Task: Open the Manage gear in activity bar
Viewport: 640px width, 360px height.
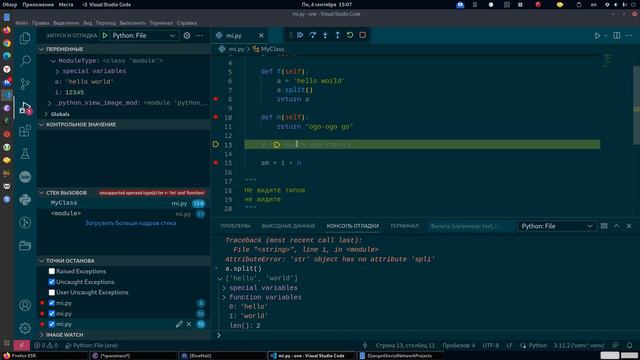Action: (25, 328)
